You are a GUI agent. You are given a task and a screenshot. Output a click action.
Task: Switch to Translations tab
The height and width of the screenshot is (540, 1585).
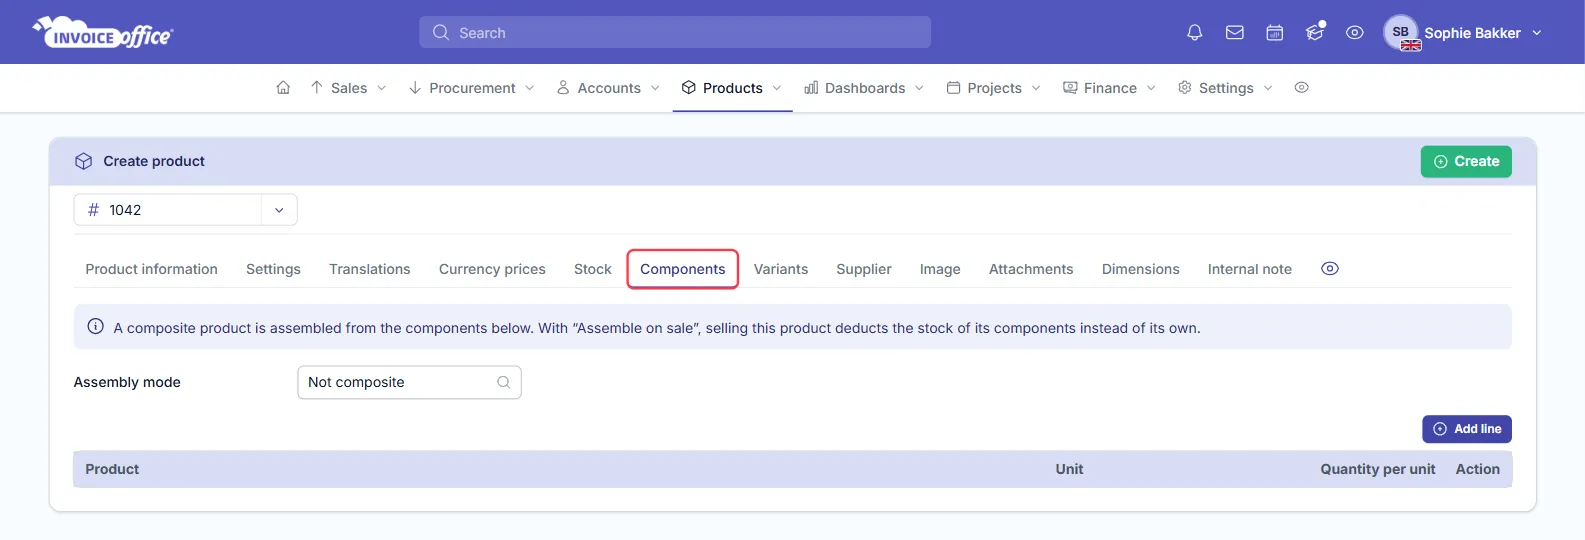pos(369,269)
